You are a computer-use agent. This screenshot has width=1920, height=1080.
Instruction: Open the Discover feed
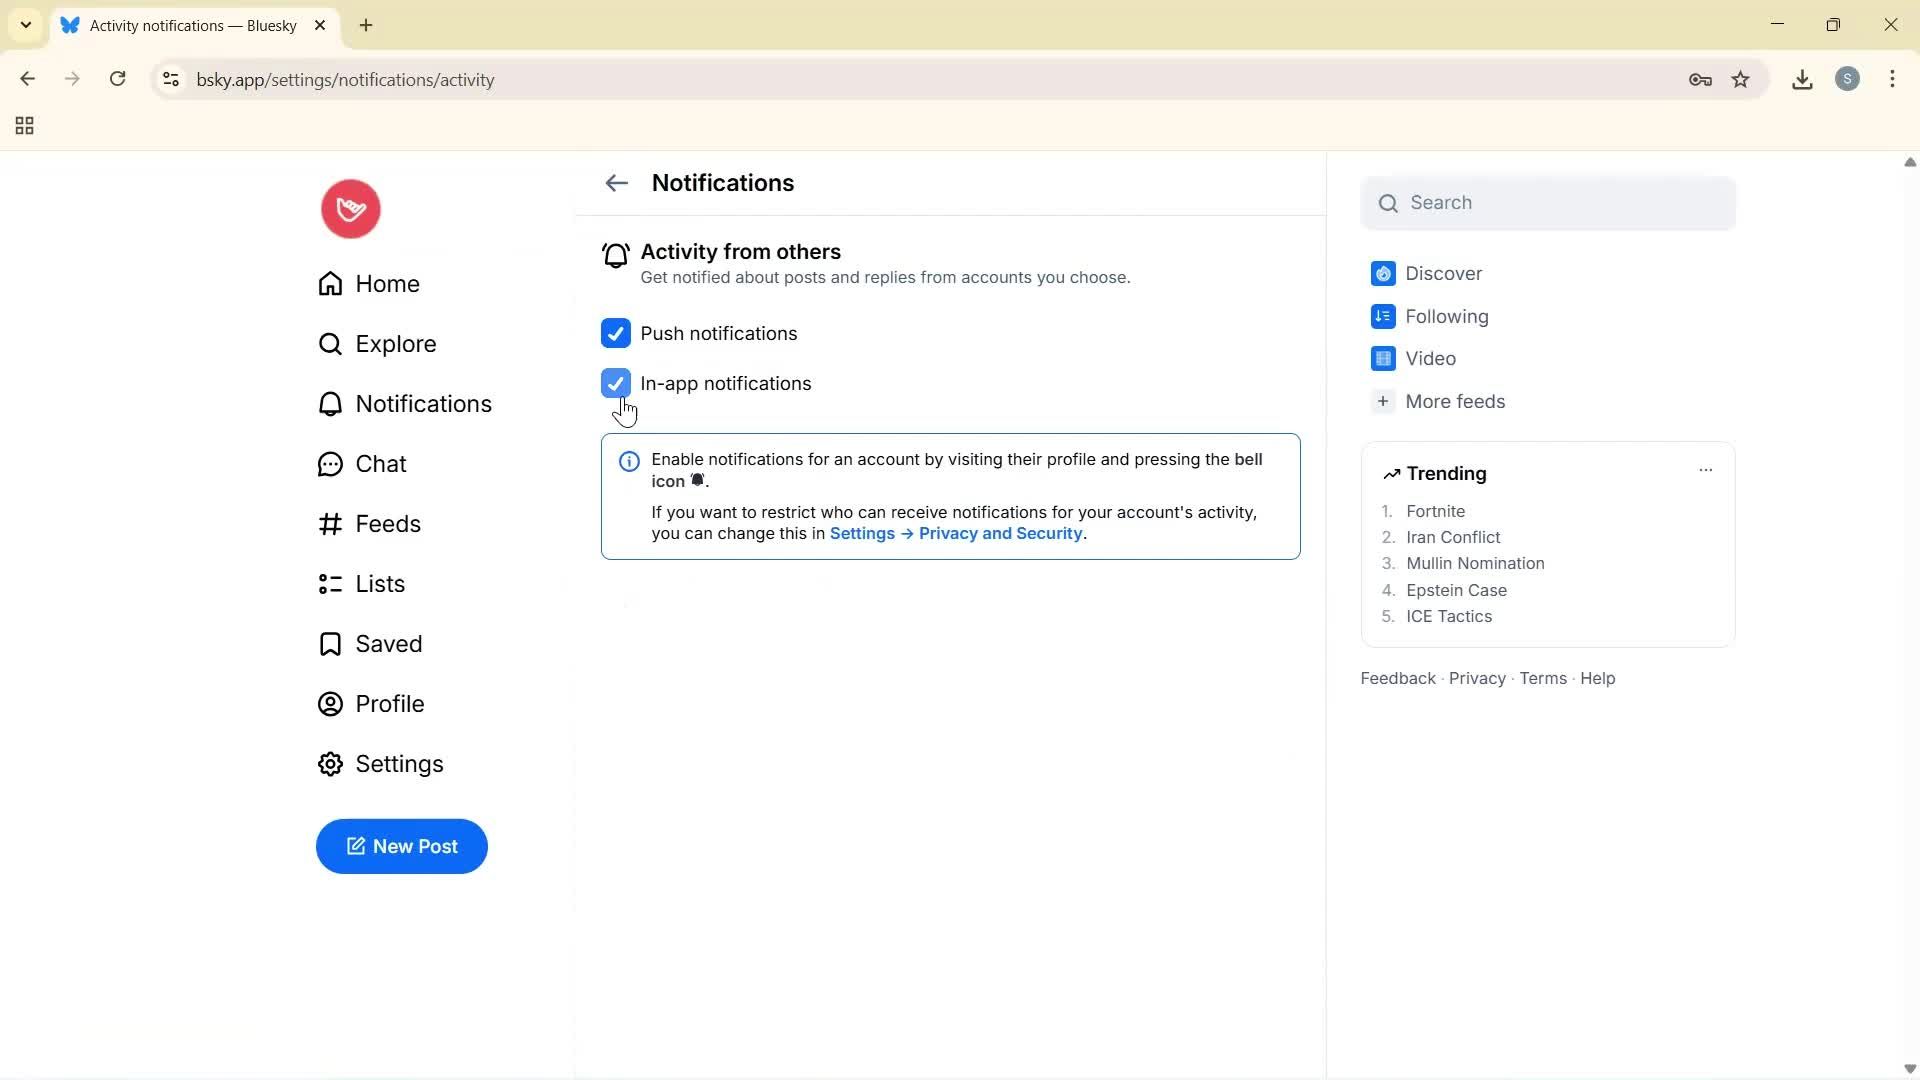(x=1444, y=273)
